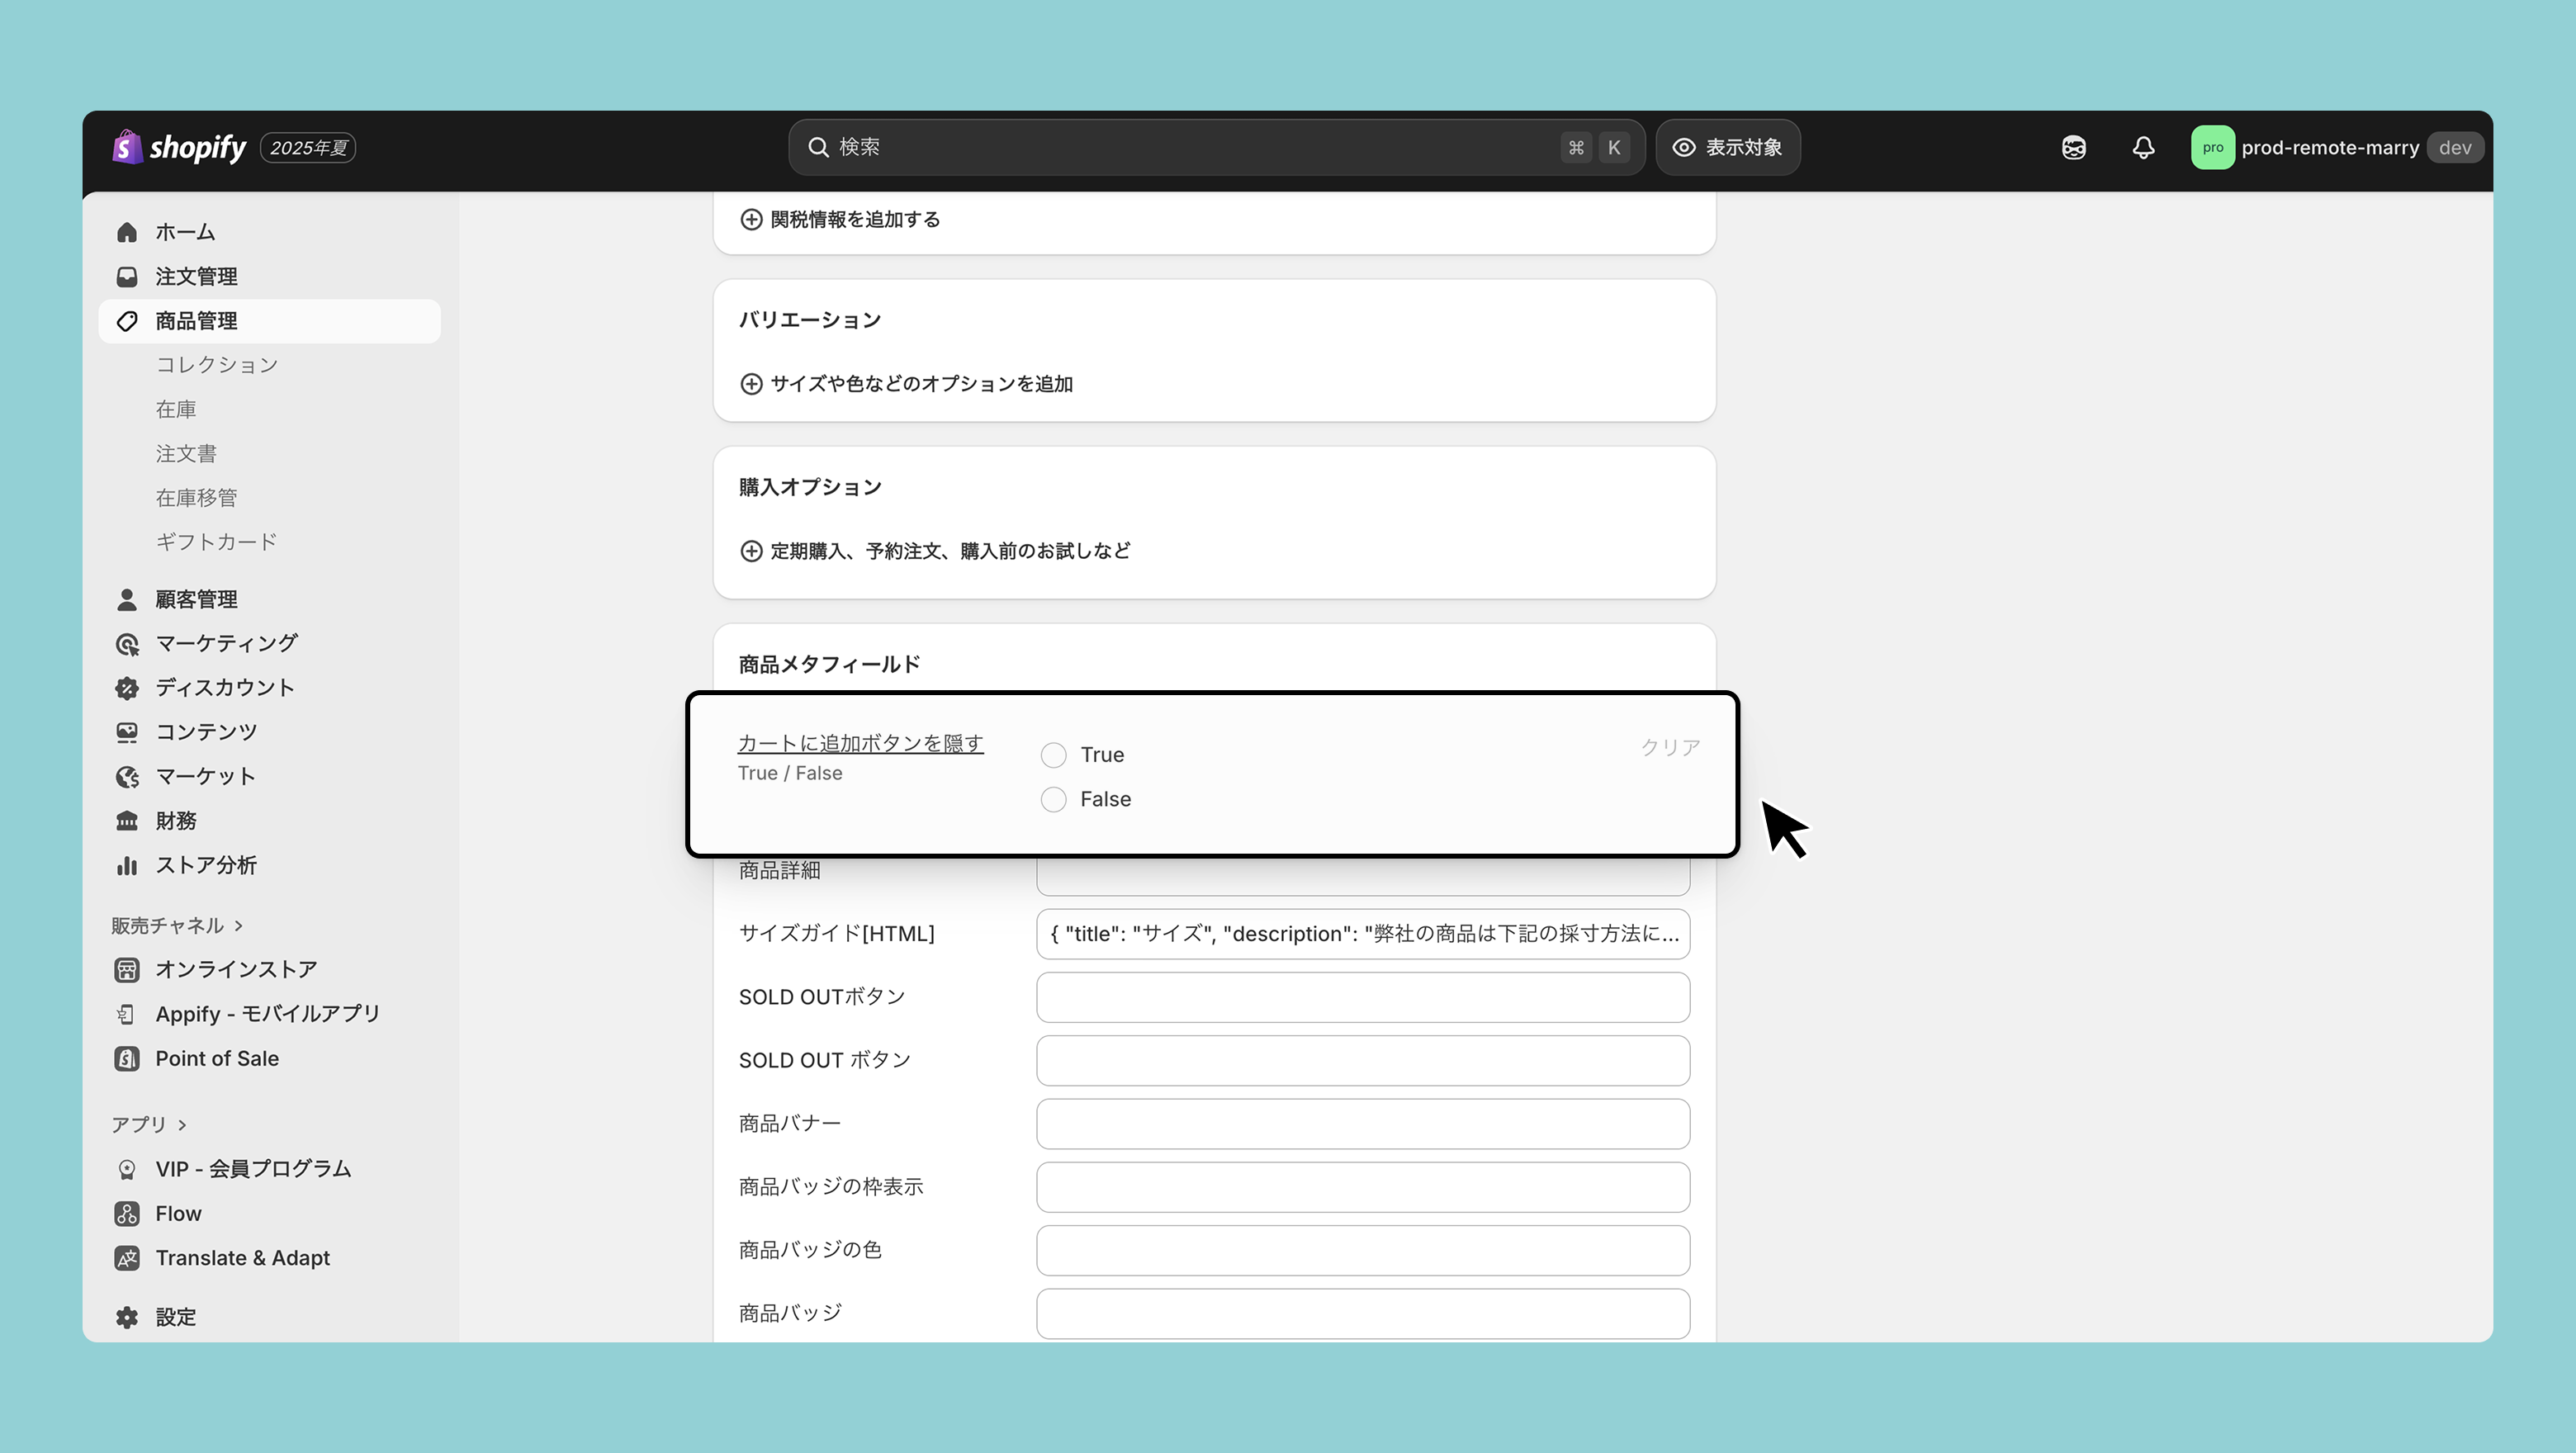Image resolution: width=2576 pixels, height=1453 pixels.
Task: Click the 設定 gear icon
Action: 127,1317
